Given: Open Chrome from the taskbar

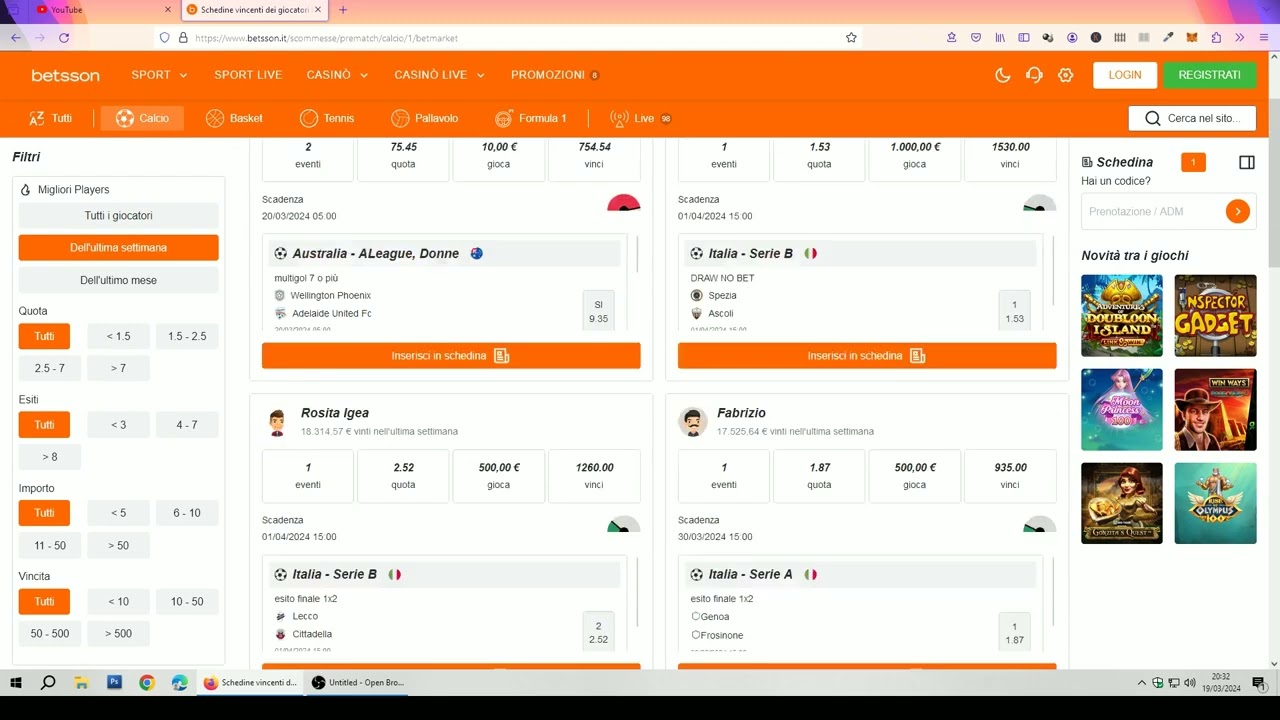Looking at the screenshot, I should pos(147,683).
